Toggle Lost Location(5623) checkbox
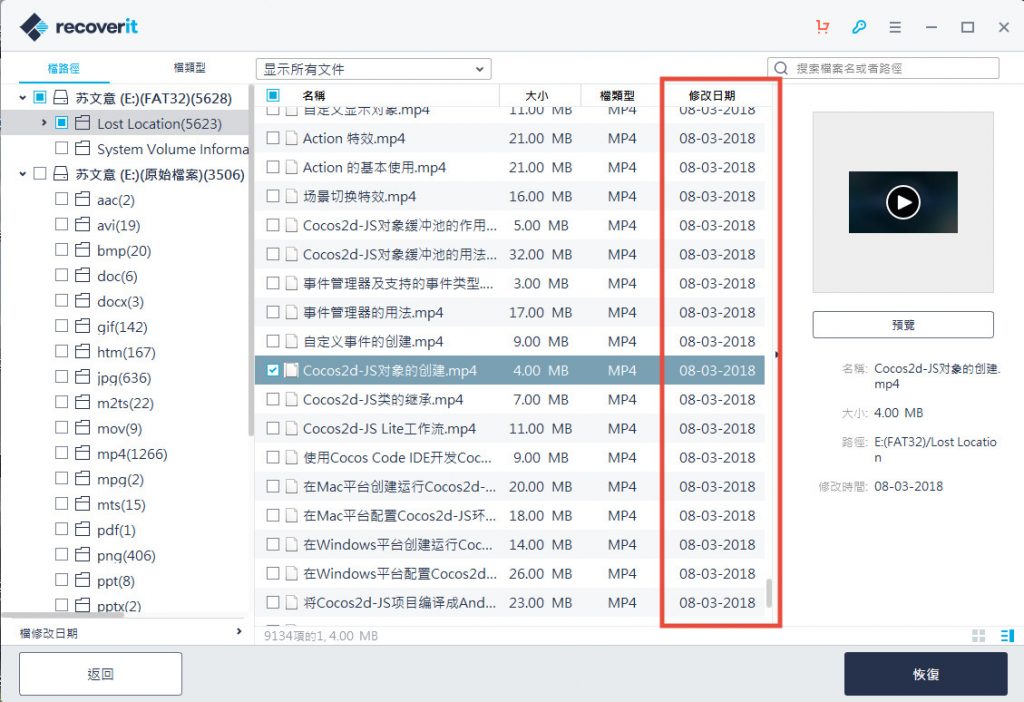Viewport: 1024px width, 702px height. (61, 123)
